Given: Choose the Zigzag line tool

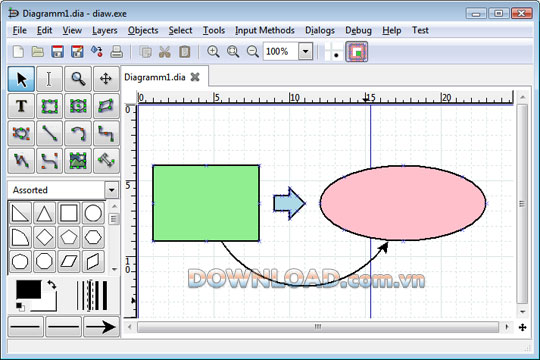Looking at the screenshot, I should tap(106, 133).
